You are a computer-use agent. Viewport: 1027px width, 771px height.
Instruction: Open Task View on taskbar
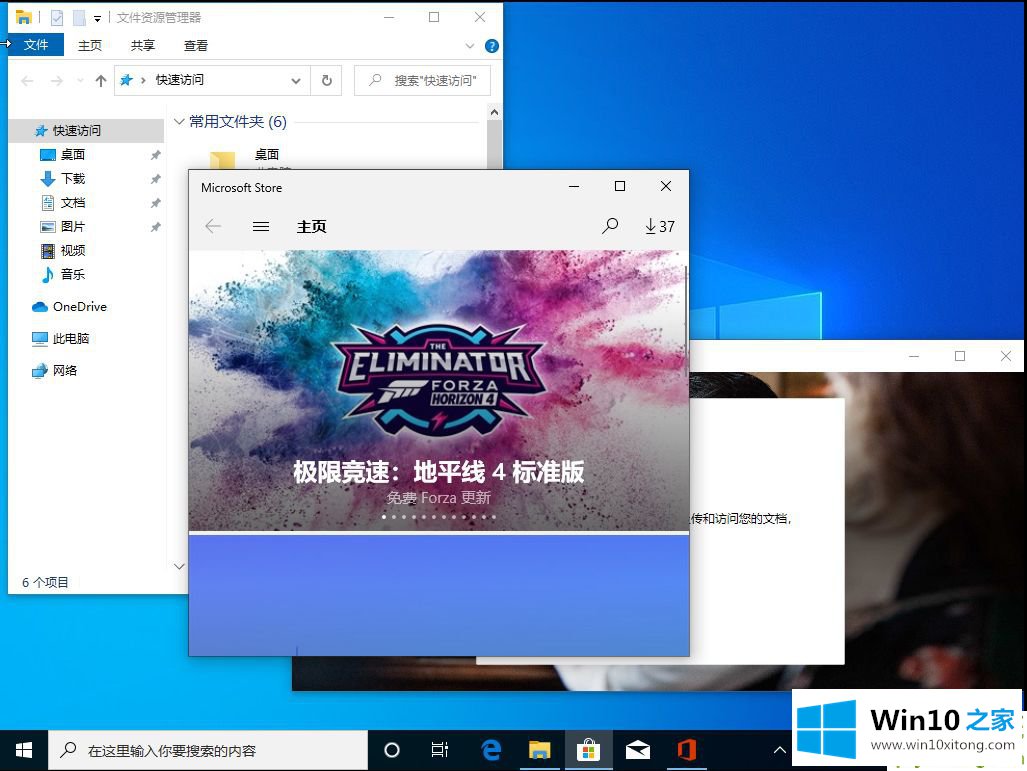click(440, 750)
